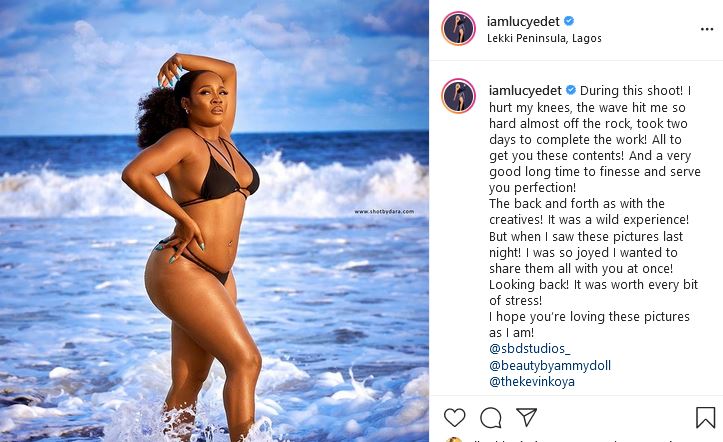Share the post via the paper plane icon

click(x=527, y=417)
